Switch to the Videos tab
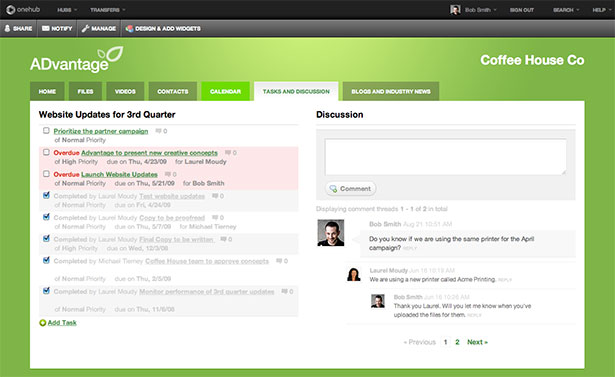 [x=125, y=91]
